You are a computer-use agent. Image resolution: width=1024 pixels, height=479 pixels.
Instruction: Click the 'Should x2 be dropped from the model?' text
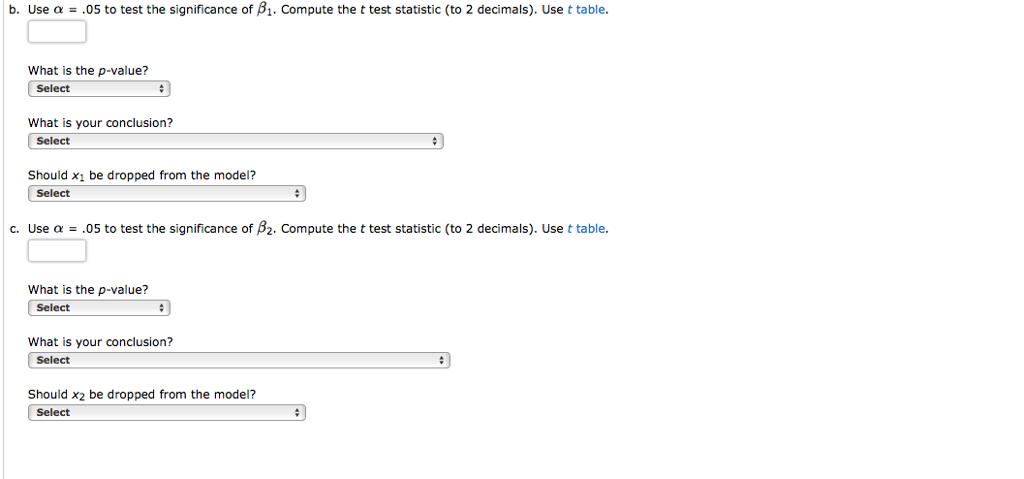coord(142,395)
